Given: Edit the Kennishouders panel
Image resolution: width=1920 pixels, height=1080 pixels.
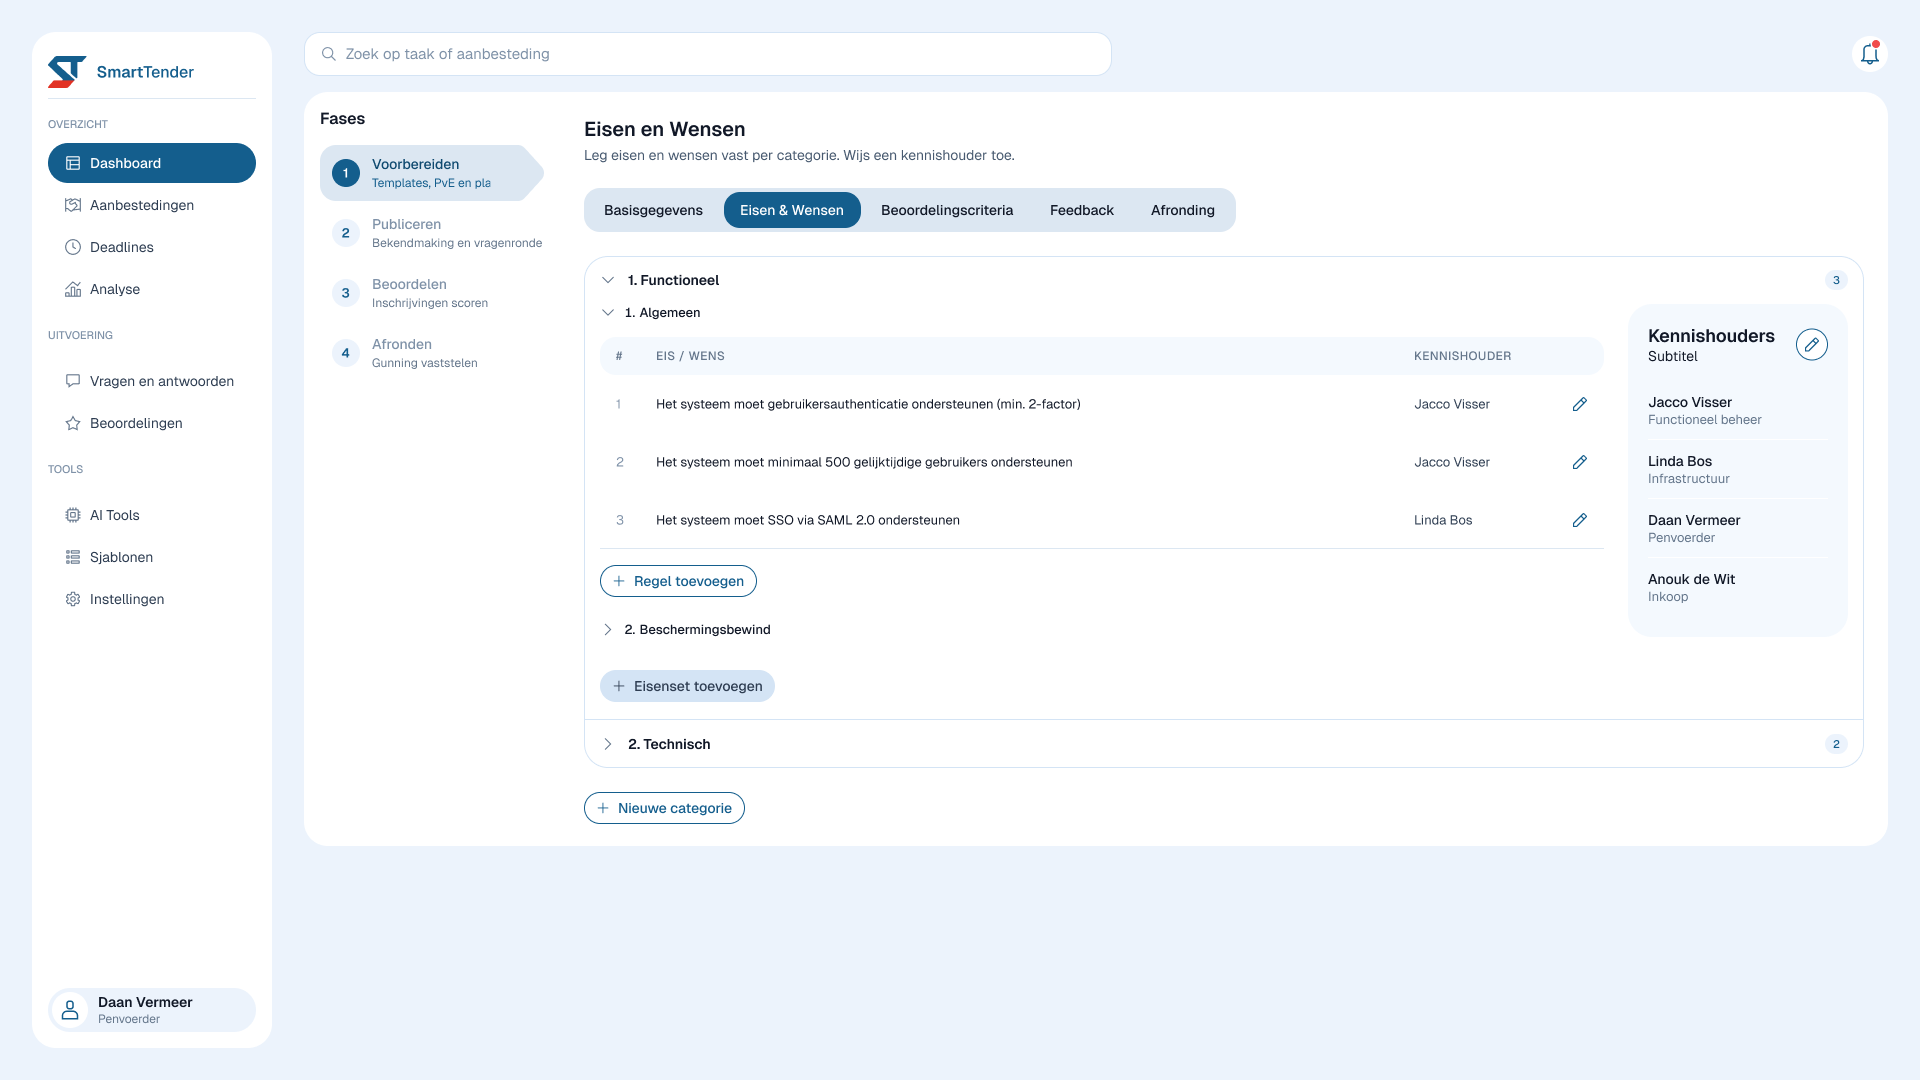Looking at the screenshot, I should pos(1812,344).
